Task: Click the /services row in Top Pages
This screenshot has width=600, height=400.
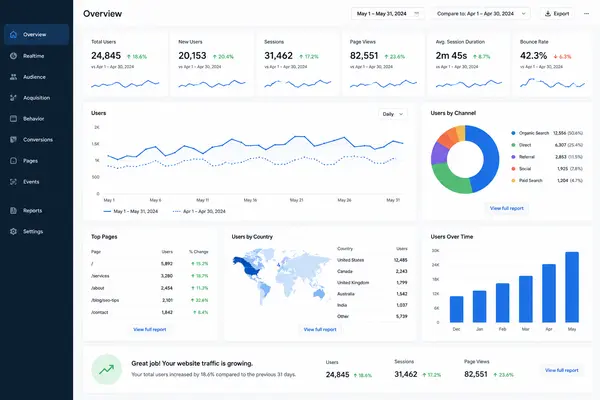Action: [150, 276]
